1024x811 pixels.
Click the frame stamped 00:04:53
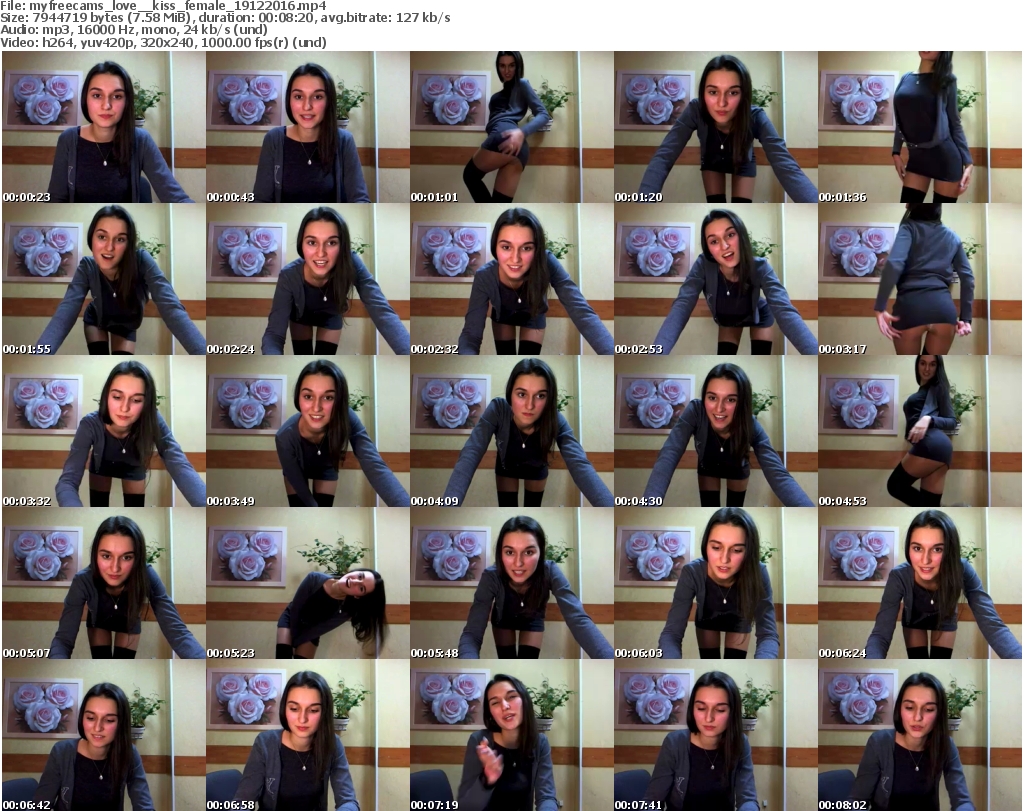click(920, 431)
